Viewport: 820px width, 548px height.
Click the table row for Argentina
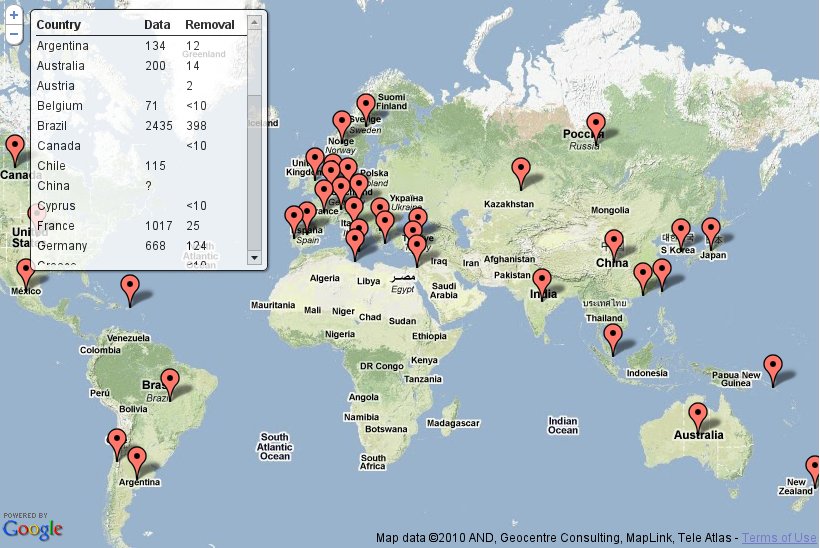(140, 46)
